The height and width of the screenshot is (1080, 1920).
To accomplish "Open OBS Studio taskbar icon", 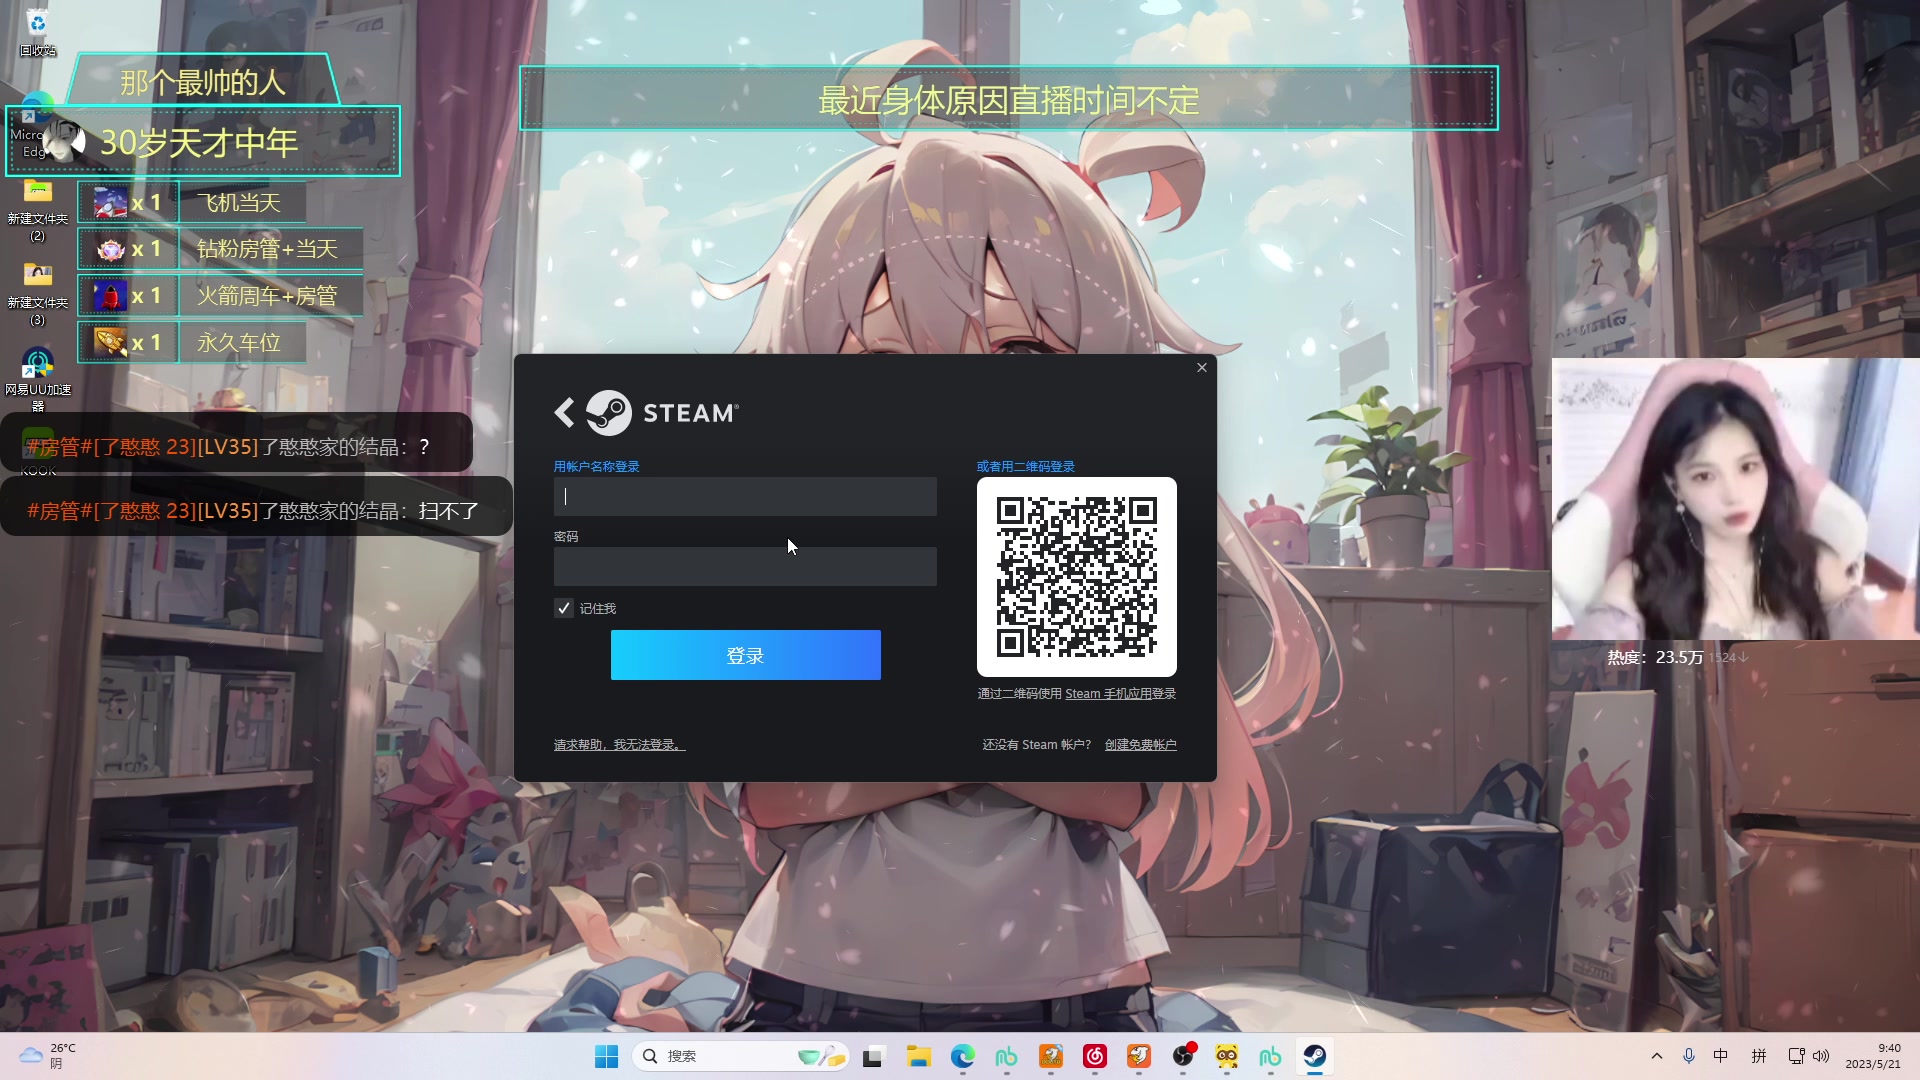I will point(1183,1056).
